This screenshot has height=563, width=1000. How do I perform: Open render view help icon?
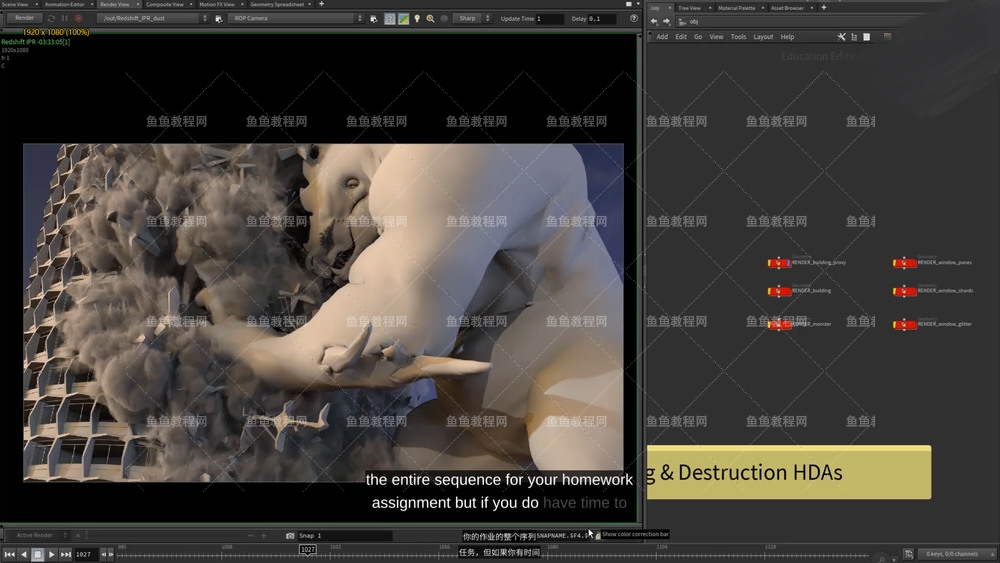pos(633,18)
